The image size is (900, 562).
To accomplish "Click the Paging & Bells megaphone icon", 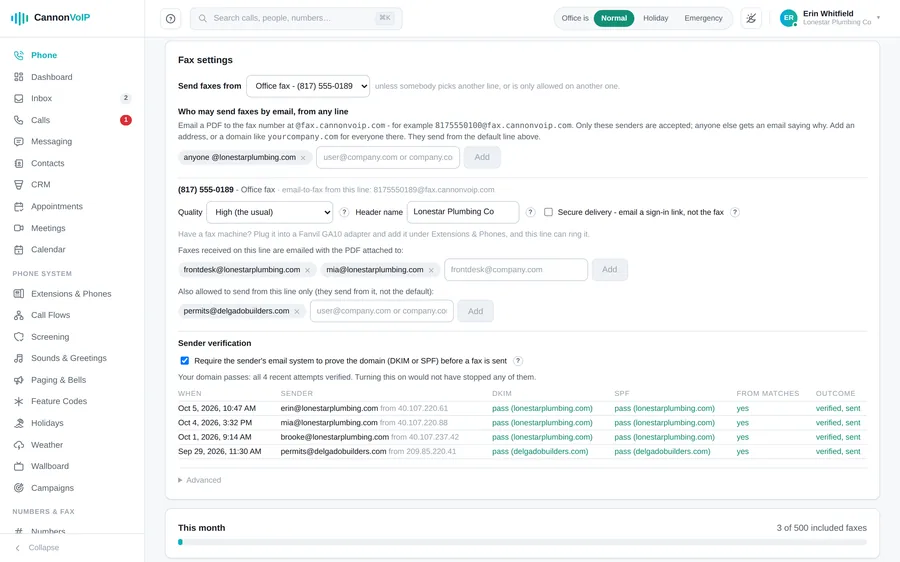I will [x=19, y=380].
